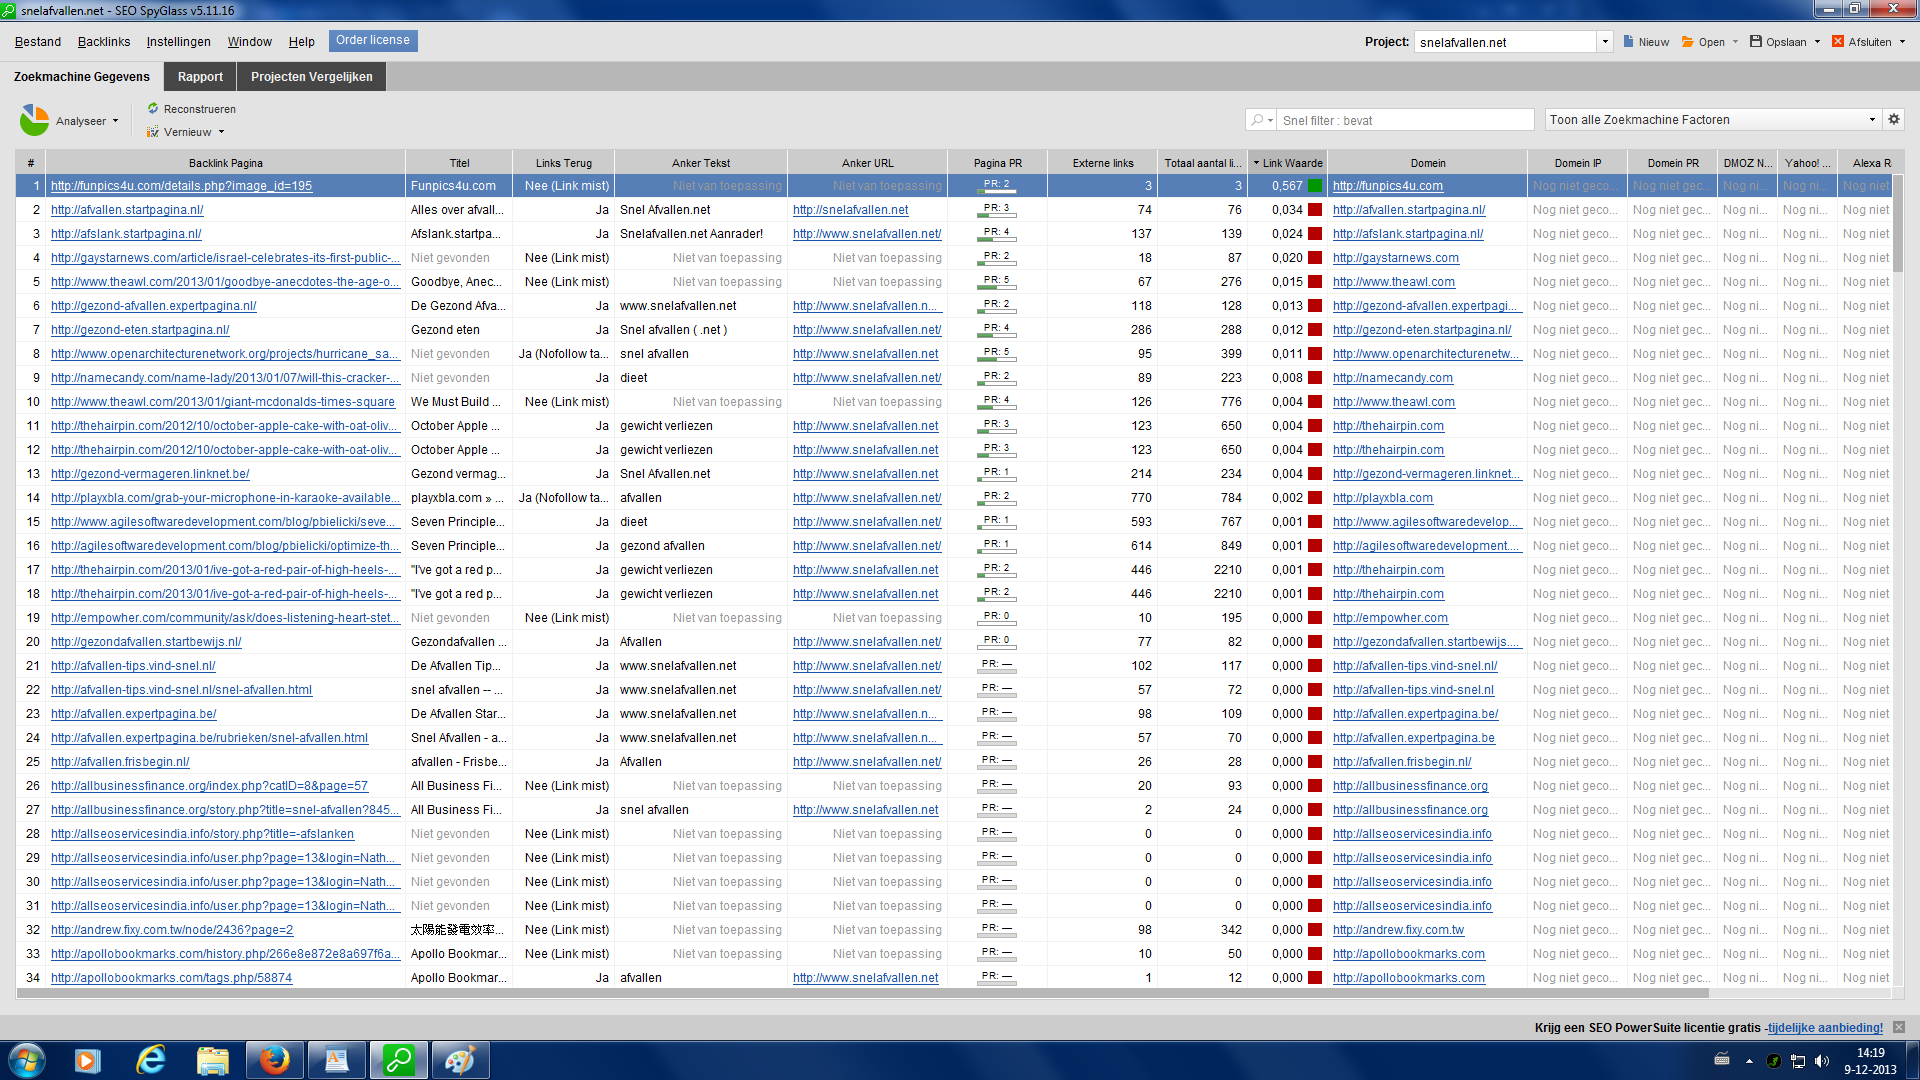Open the Toon alle Zoekmachine Factoren dropdown
This screenshot has width=1920, height=1080.
click(x=1712, y=119)
